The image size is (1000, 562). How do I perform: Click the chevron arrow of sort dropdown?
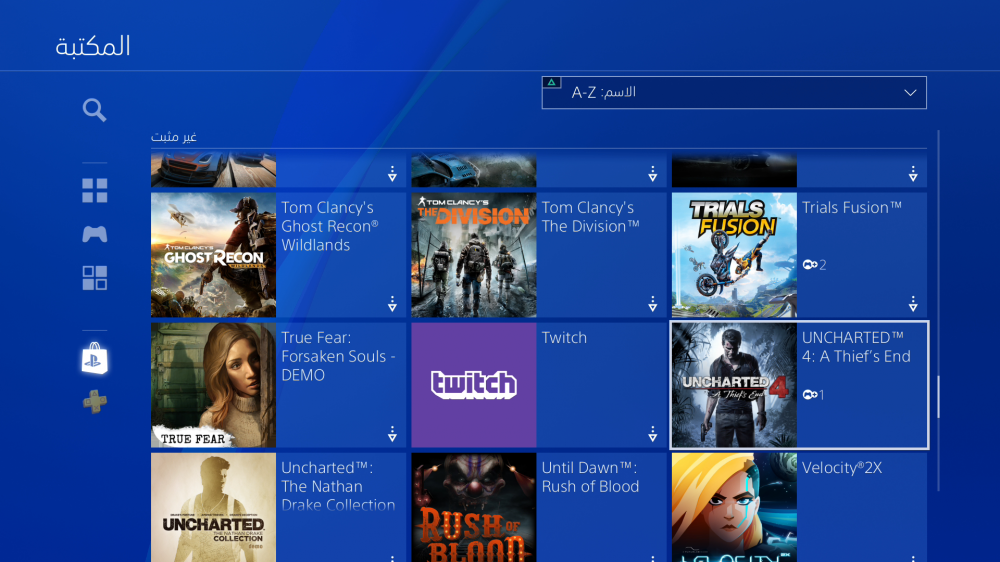pyautogui.click(x=910, y=93)
